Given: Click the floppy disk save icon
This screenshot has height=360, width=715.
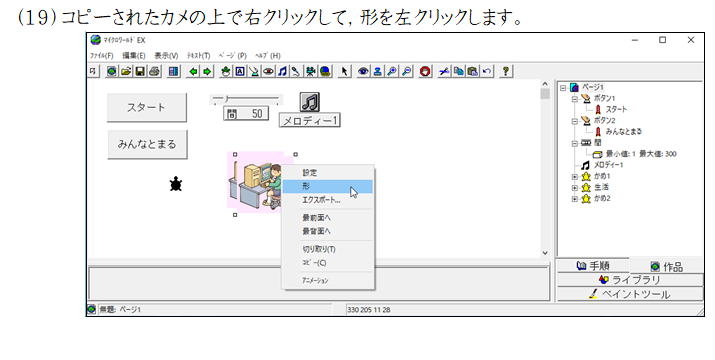Looking at the screenshot, I should click(140, 71).
